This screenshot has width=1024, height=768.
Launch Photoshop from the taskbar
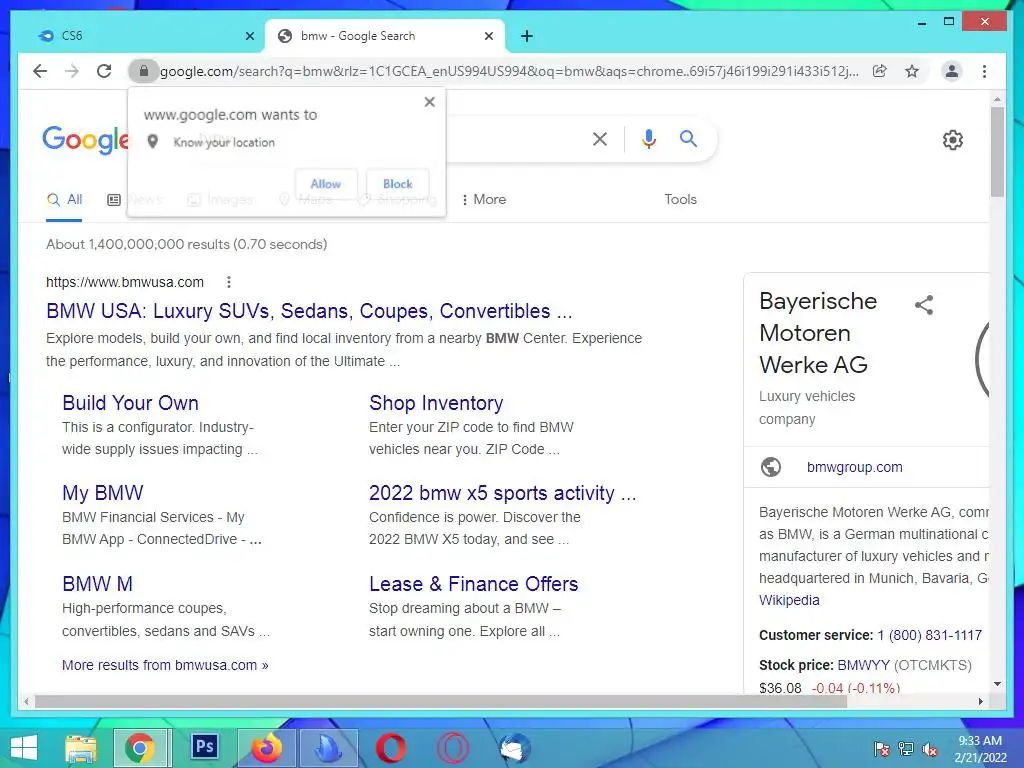[x=204, y=747]
